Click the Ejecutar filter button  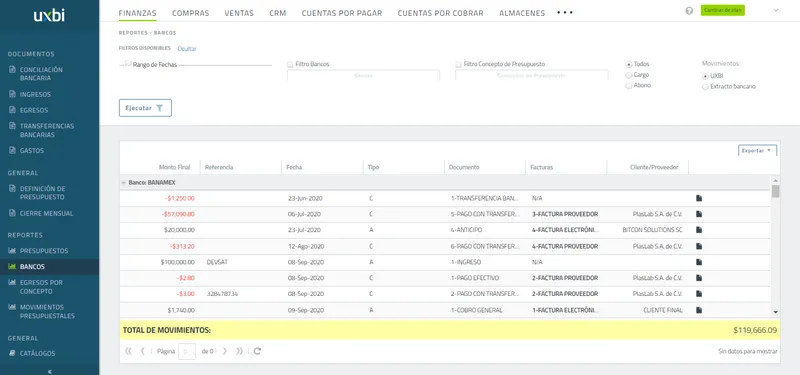[x=145, y=108]
